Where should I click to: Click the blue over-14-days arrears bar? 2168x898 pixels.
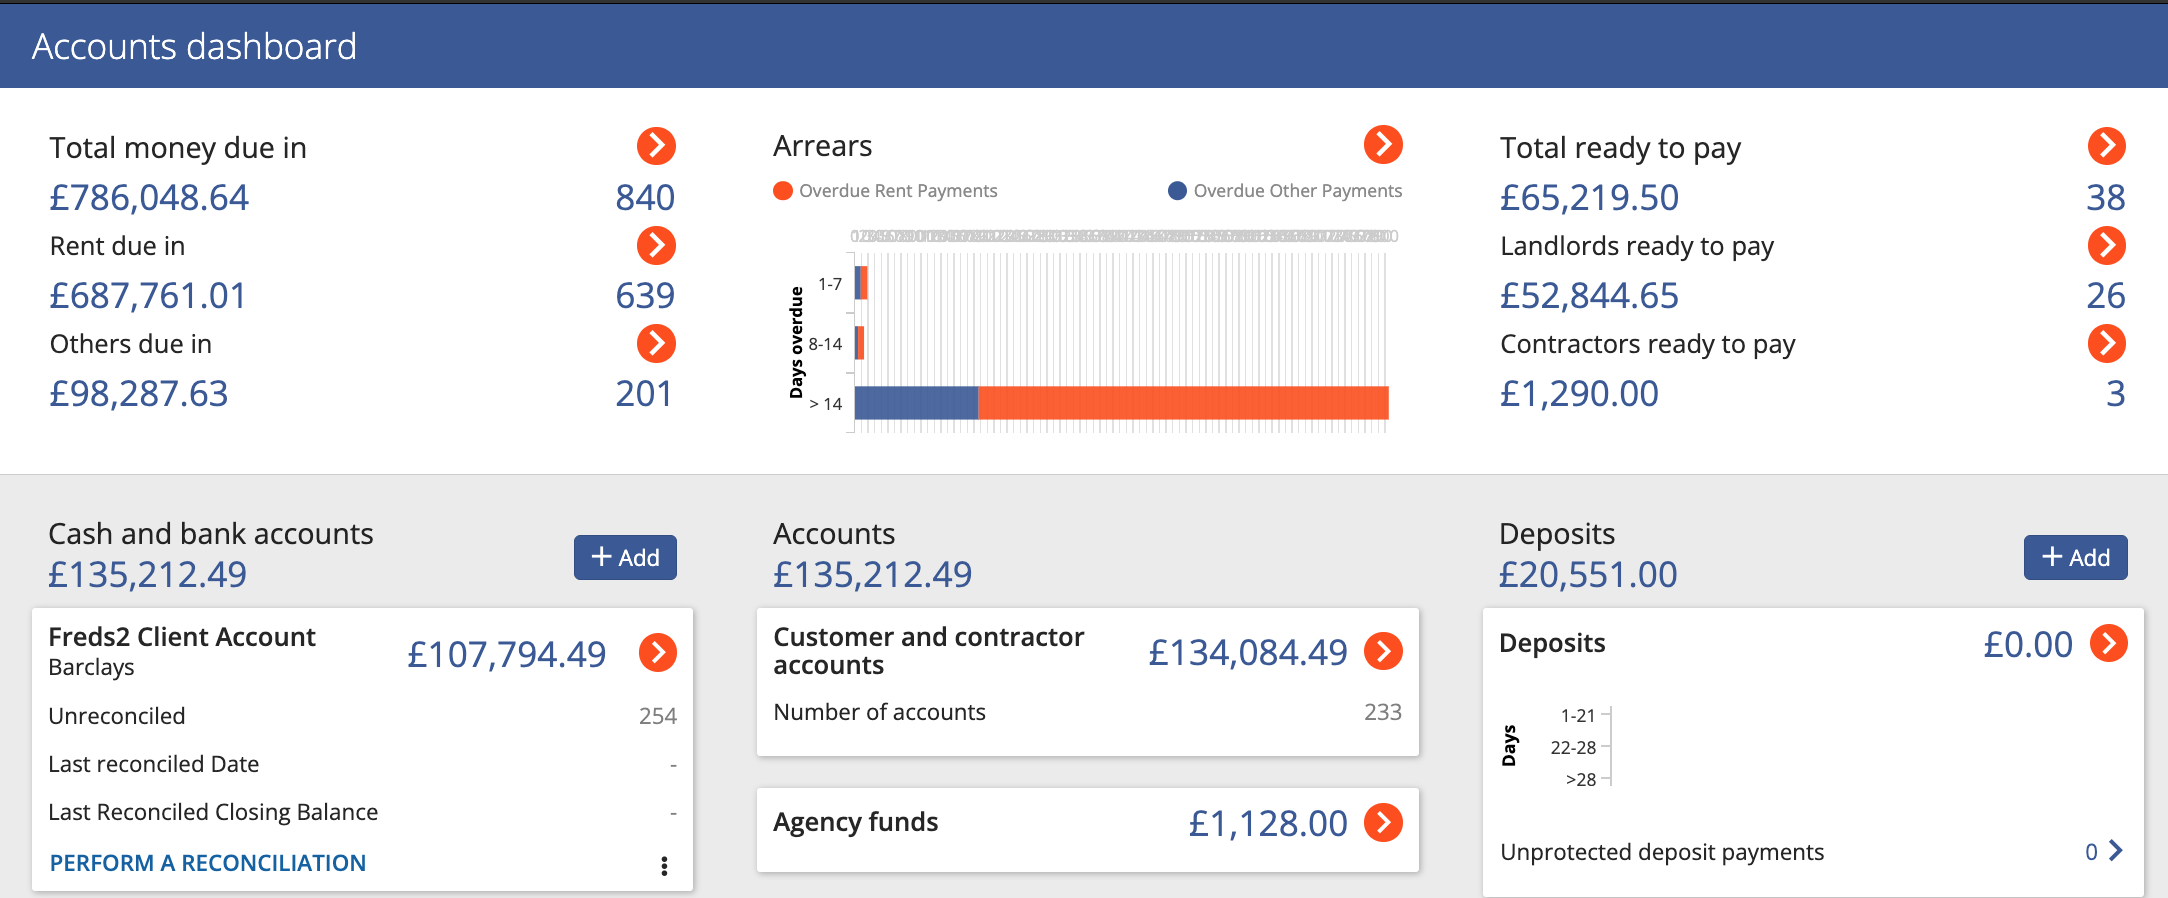tap(916, 403)
